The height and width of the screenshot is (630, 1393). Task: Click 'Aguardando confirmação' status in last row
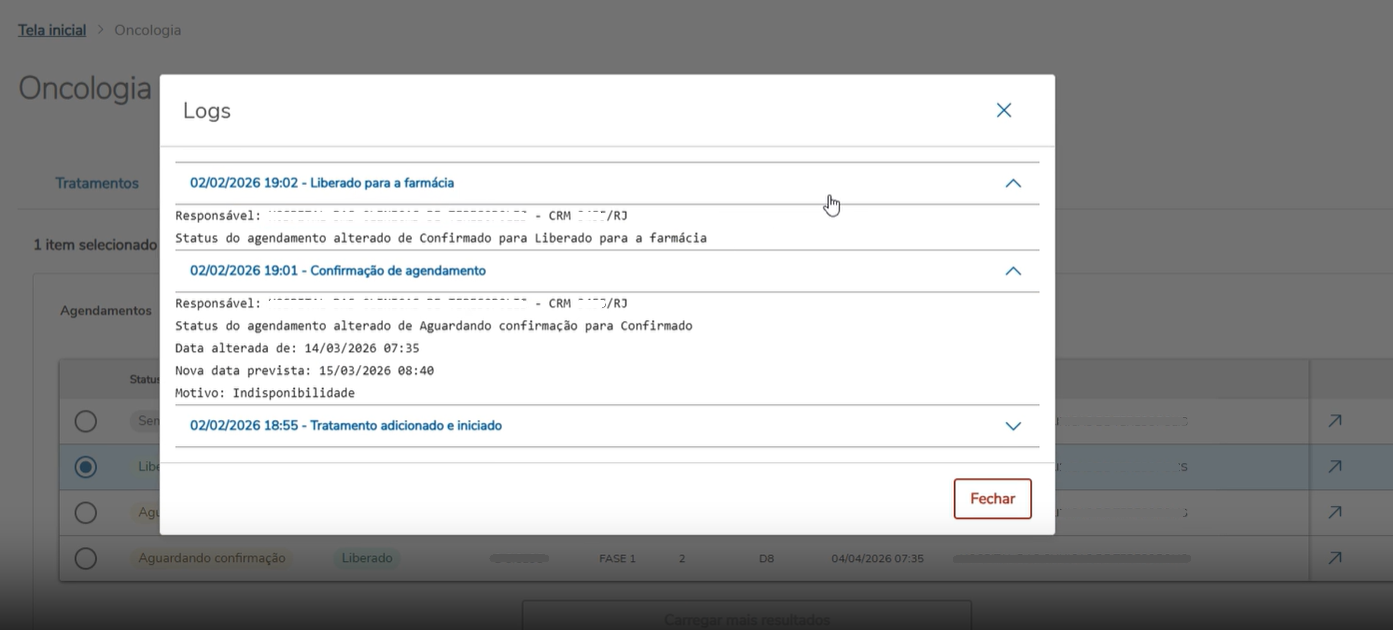click(x=212, y=558)
